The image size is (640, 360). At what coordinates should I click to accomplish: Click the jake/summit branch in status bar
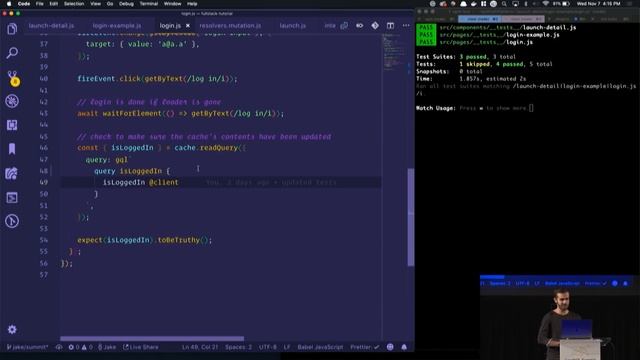point(27,347)
